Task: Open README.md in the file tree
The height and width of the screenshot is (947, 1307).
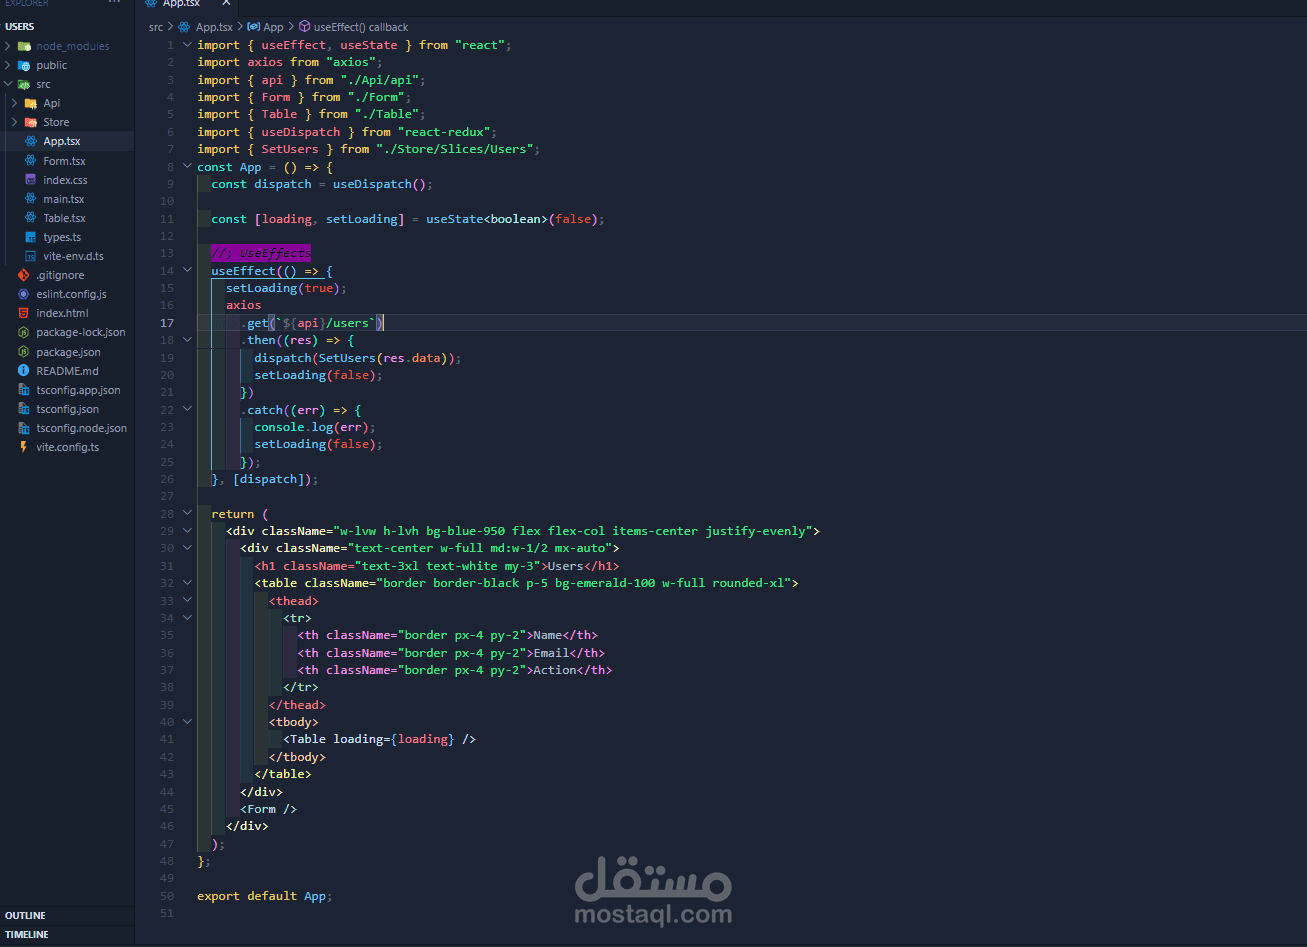Action: tap(67, 371)
